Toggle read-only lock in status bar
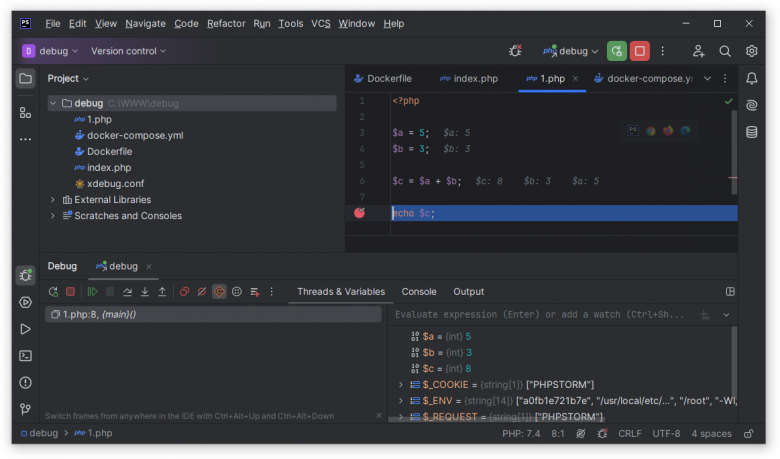 point(748,434)
